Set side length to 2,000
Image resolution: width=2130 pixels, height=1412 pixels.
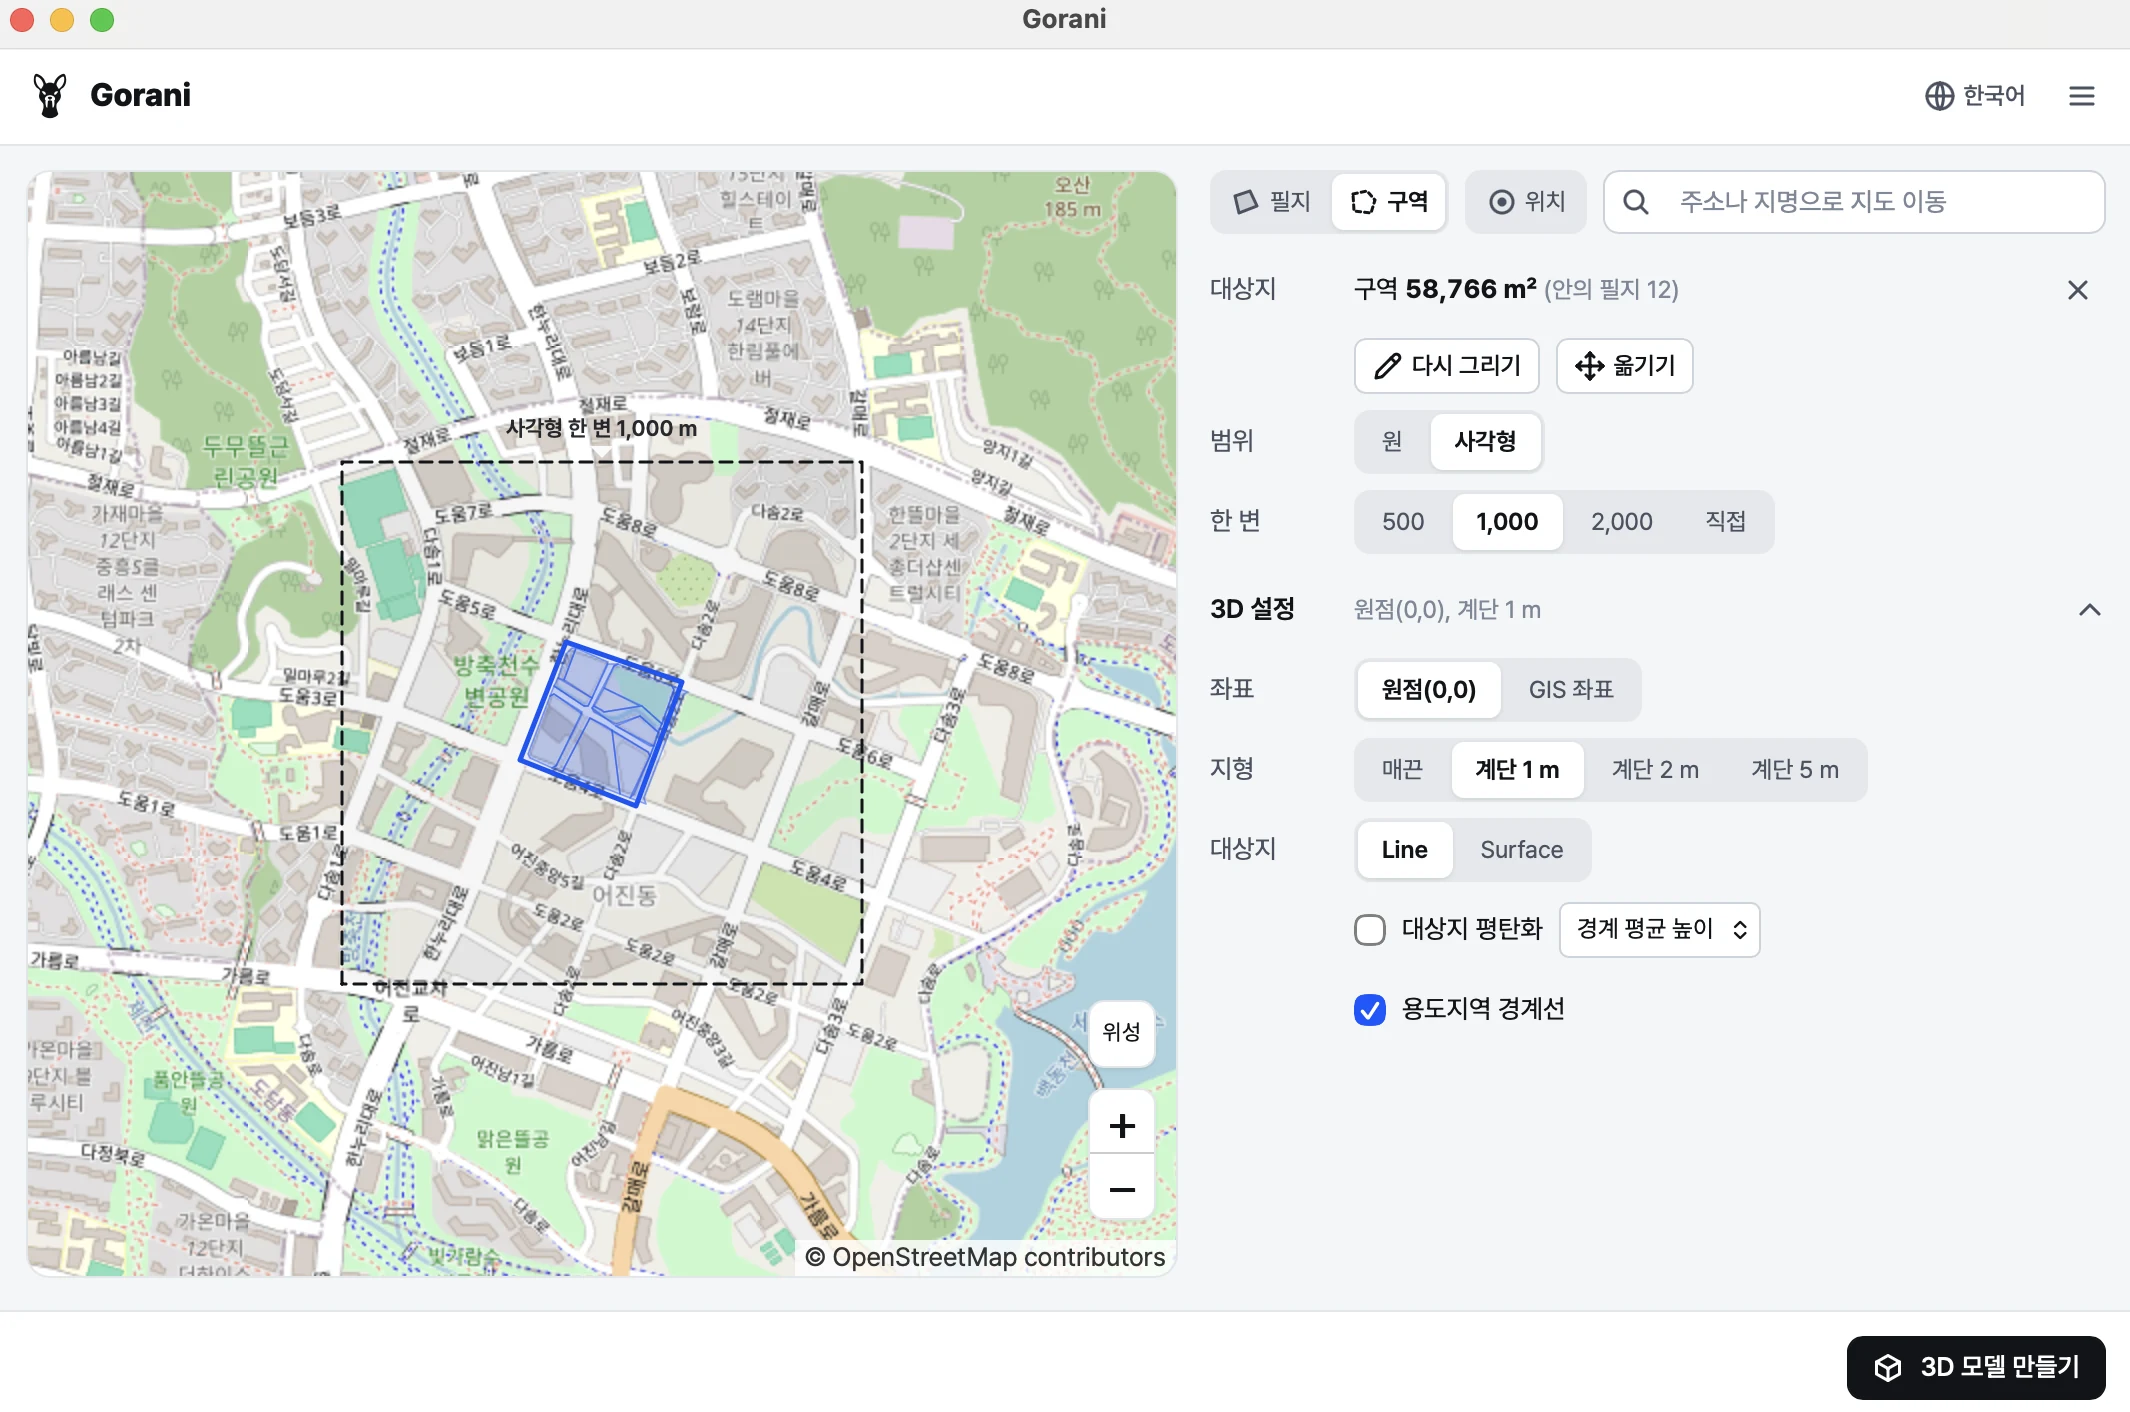tap(1622, 522)
